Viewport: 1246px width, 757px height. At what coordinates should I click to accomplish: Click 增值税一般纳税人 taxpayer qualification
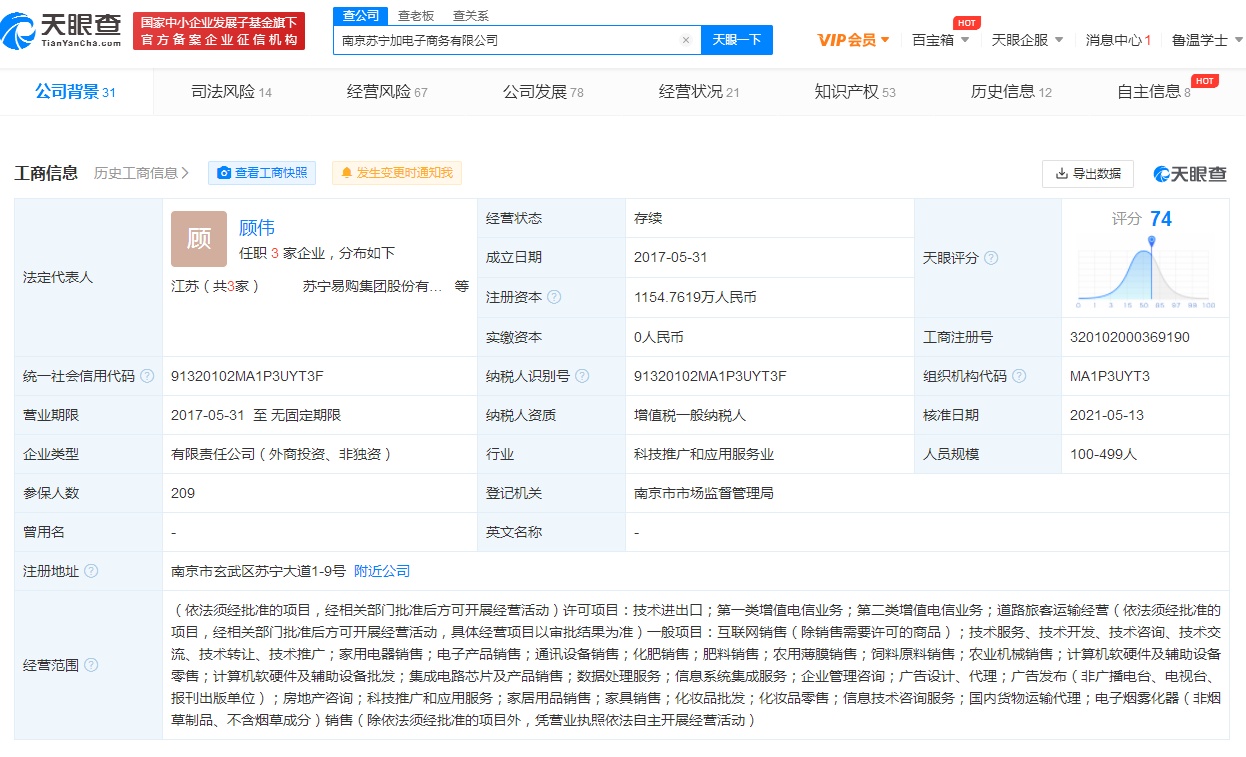(x=689, y=415)
